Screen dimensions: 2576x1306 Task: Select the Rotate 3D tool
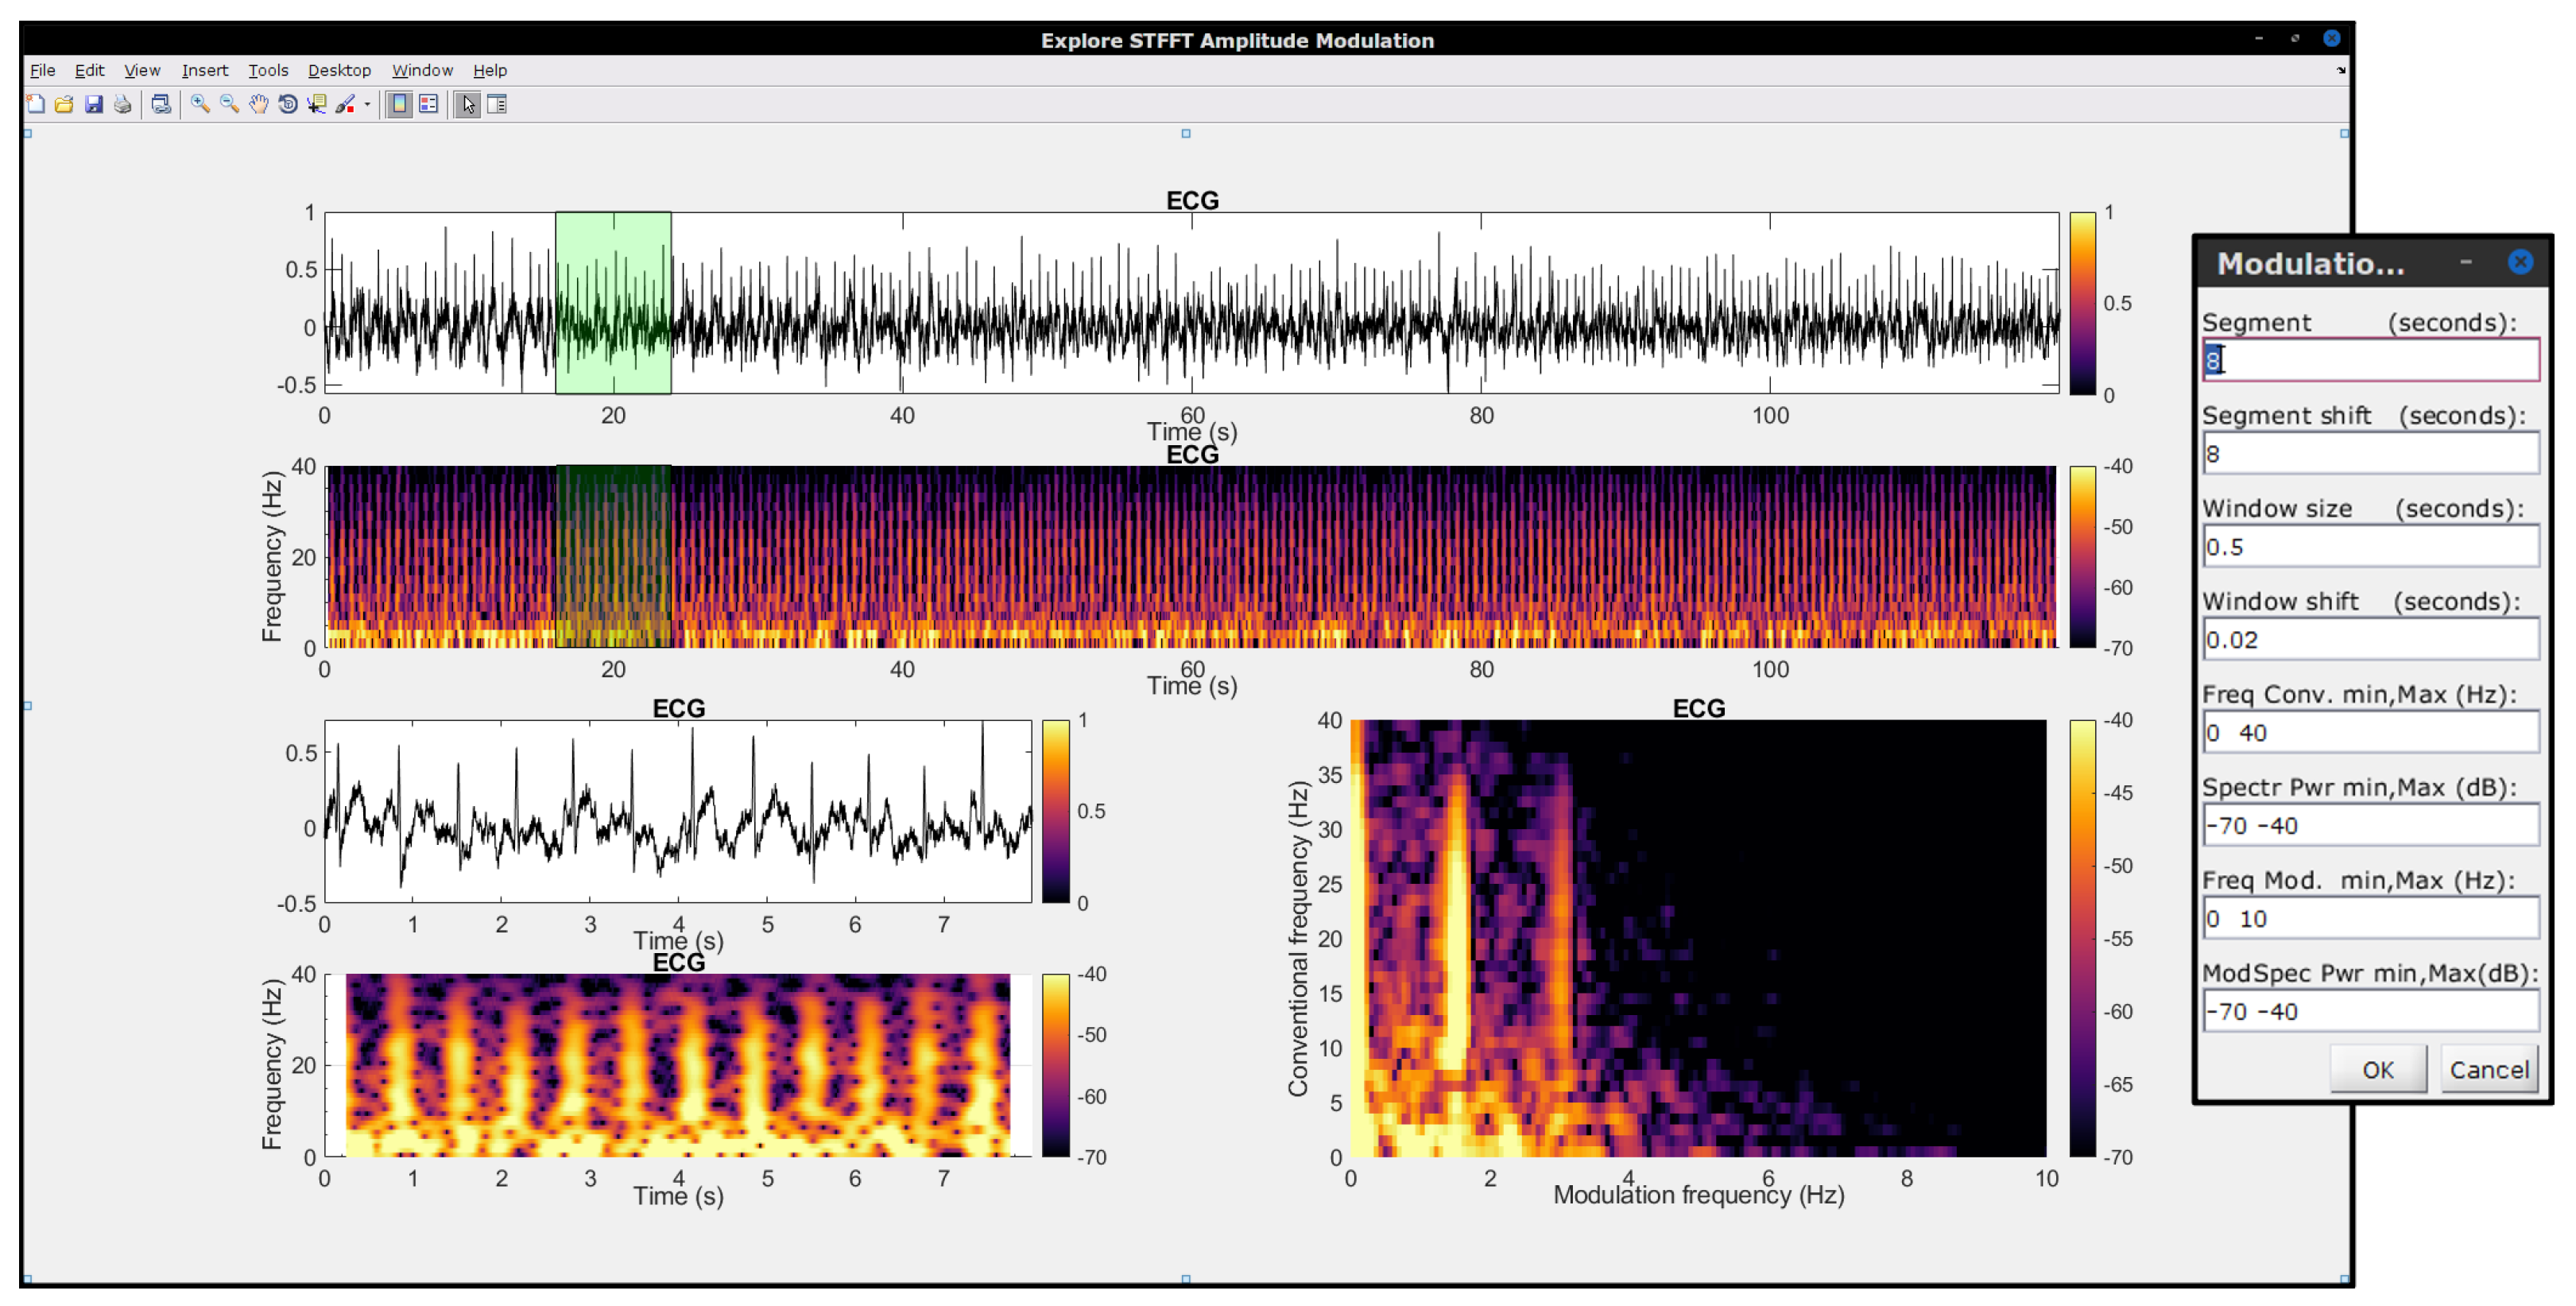288,104
